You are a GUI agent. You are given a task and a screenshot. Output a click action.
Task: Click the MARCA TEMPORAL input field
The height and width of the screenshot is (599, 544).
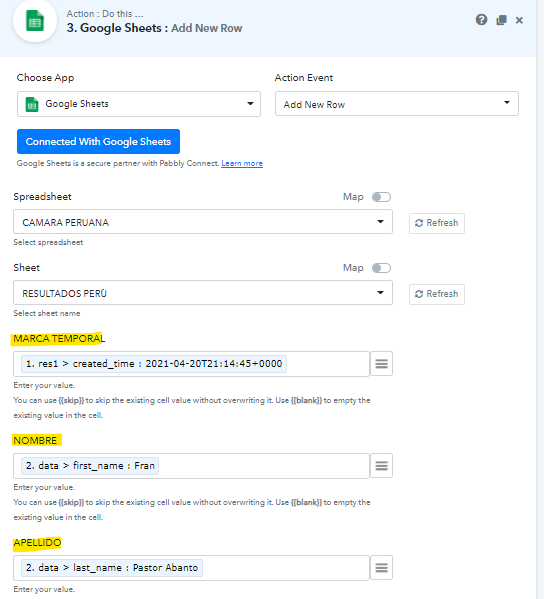pyautogui.click(x=191, y=364)
